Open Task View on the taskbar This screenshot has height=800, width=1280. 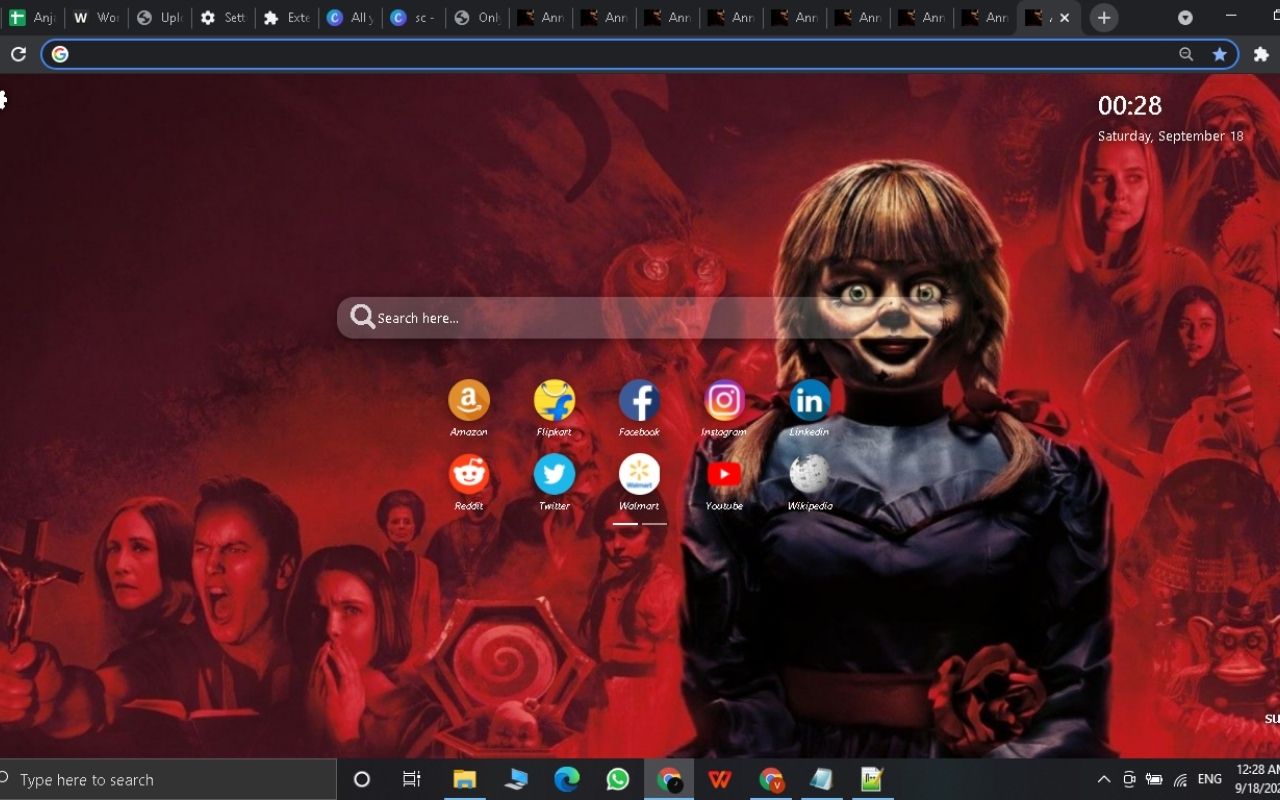[x=412, y=780]
